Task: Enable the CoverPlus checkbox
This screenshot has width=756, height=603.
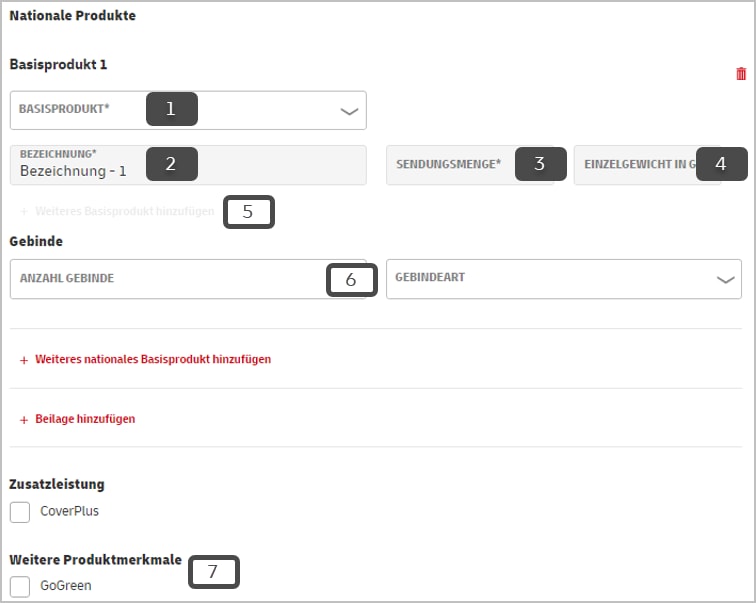Action: pyautogui.click(x=20, y=512)
